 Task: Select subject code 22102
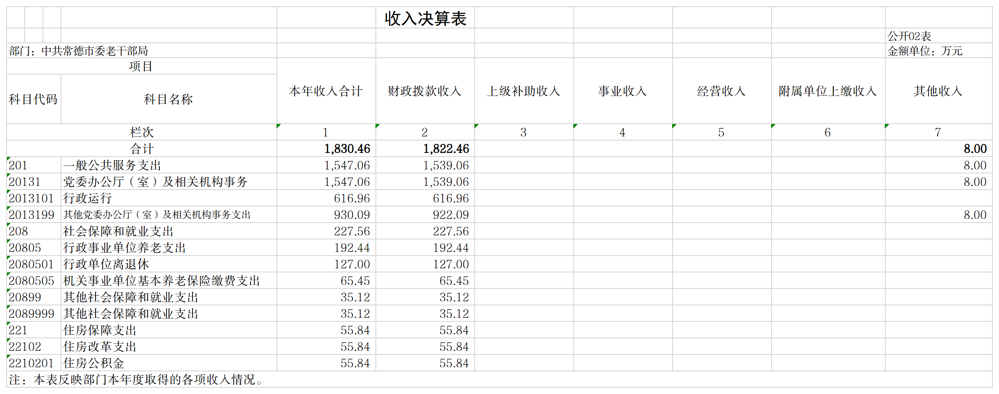[x=34, y=347]
